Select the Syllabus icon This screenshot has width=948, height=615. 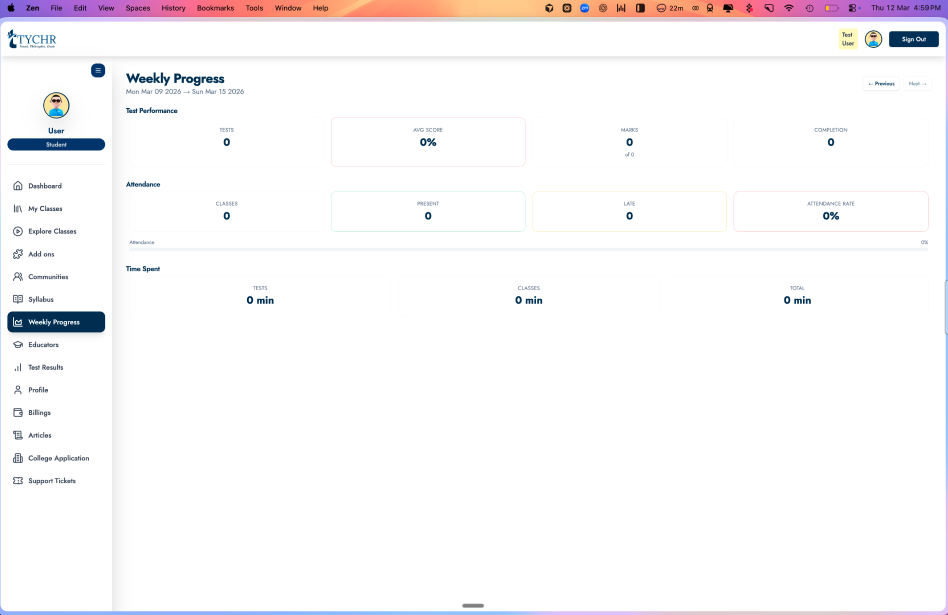(18, 299)
